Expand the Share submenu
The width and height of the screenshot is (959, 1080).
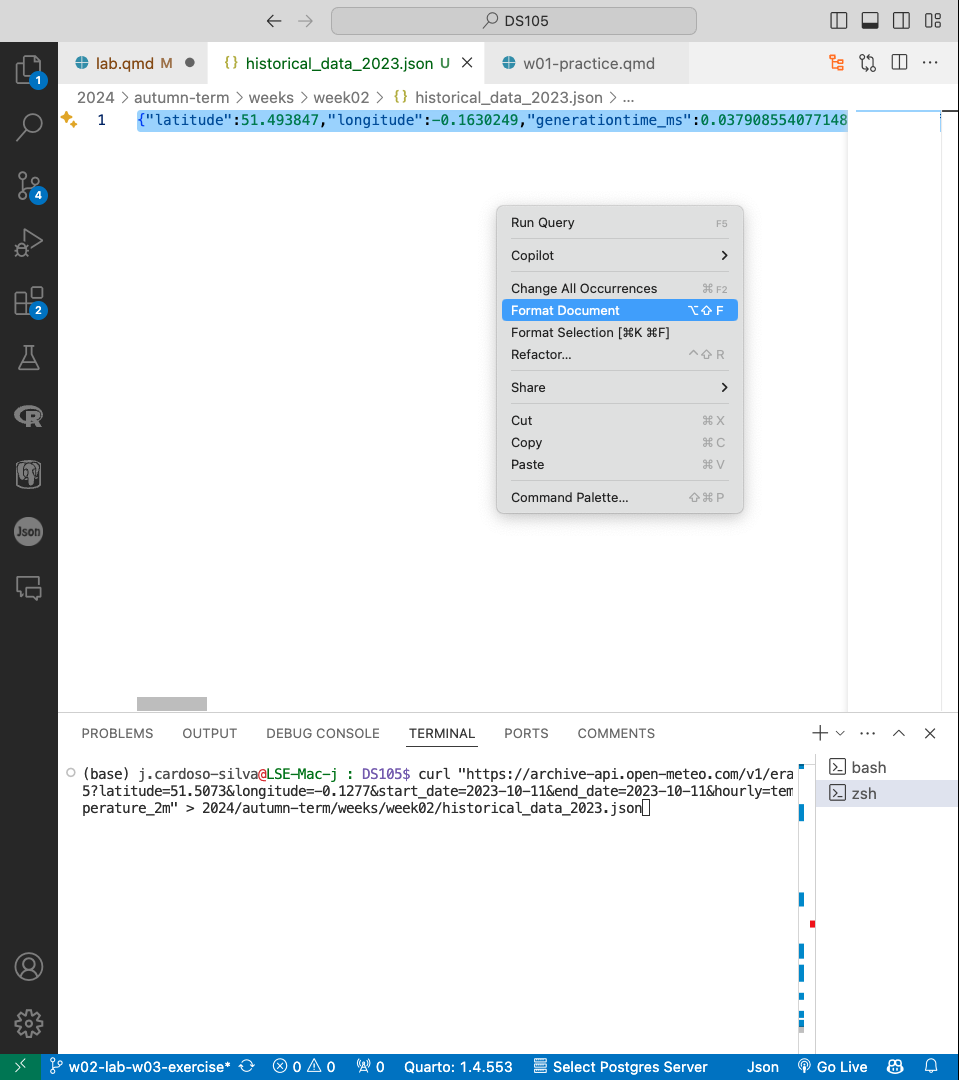[x=619, y=388]
